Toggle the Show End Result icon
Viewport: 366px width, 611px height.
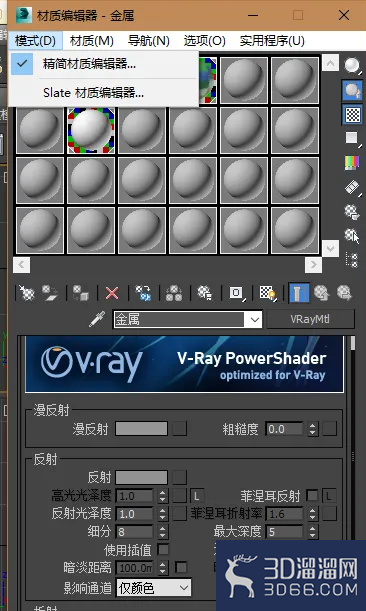point(299,293)
